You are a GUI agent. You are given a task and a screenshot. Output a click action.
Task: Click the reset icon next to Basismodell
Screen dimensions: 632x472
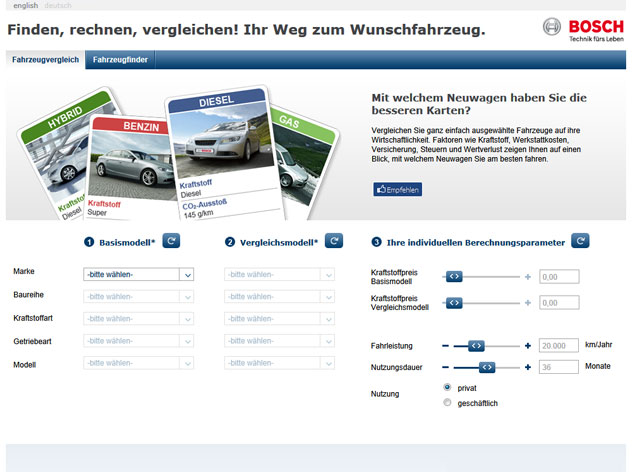coord(172,241)
